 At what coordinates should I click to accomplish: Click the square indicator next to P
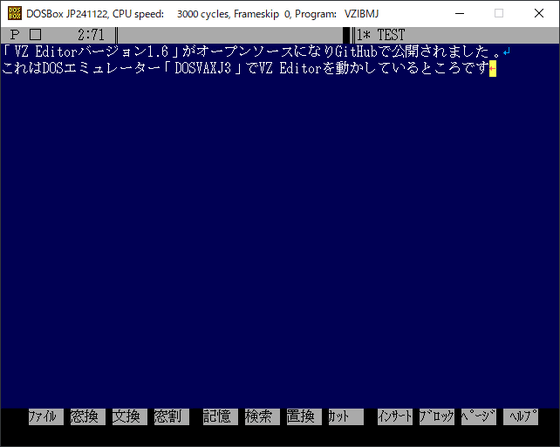pyautogui.click(x=35, y=35)
